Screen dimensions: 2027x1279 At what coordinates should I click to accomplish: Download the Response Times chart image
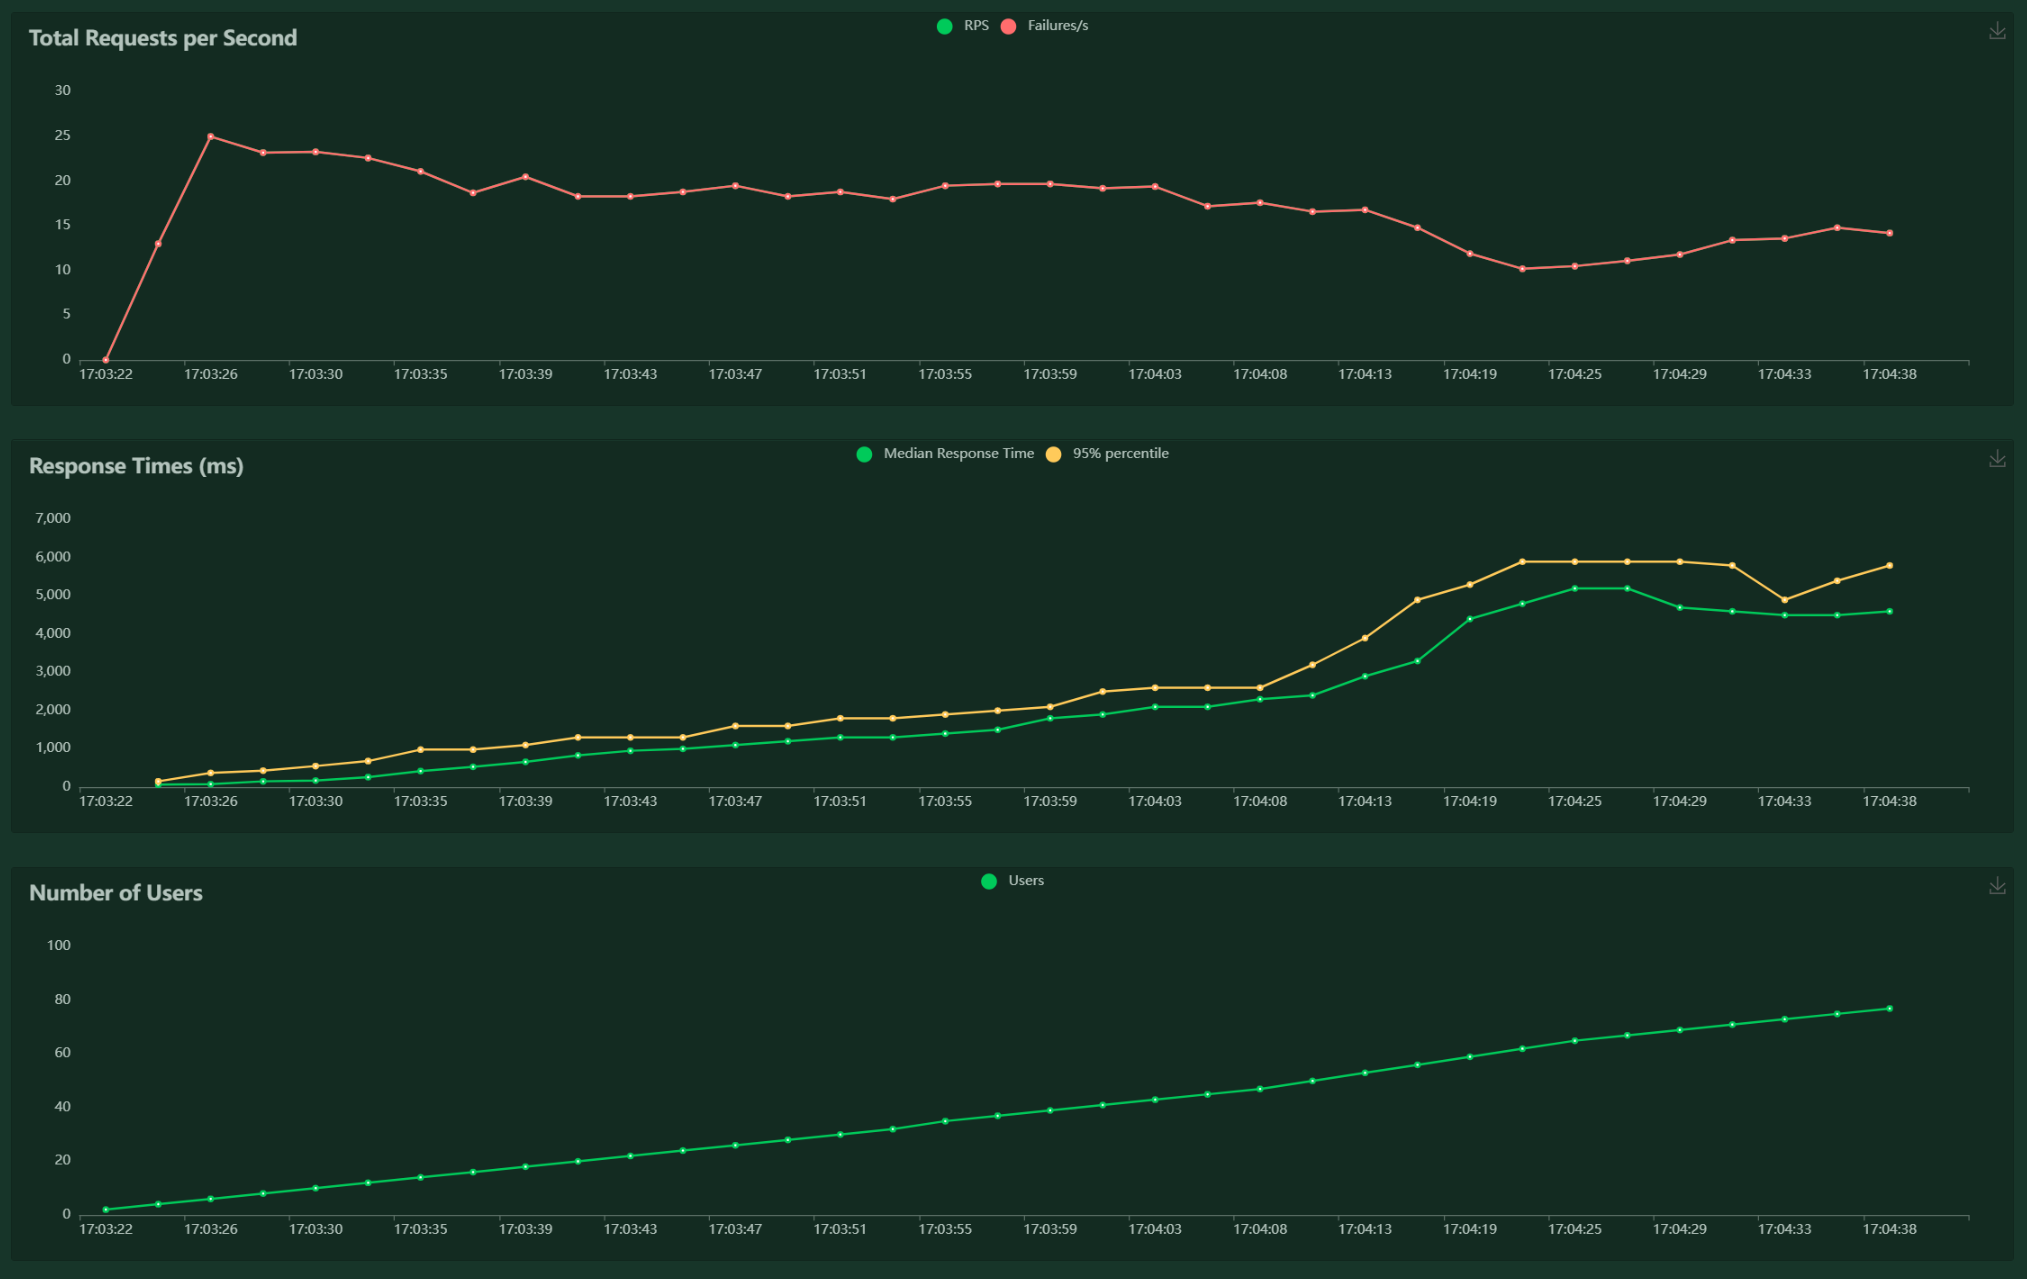tap(1997, 459)
